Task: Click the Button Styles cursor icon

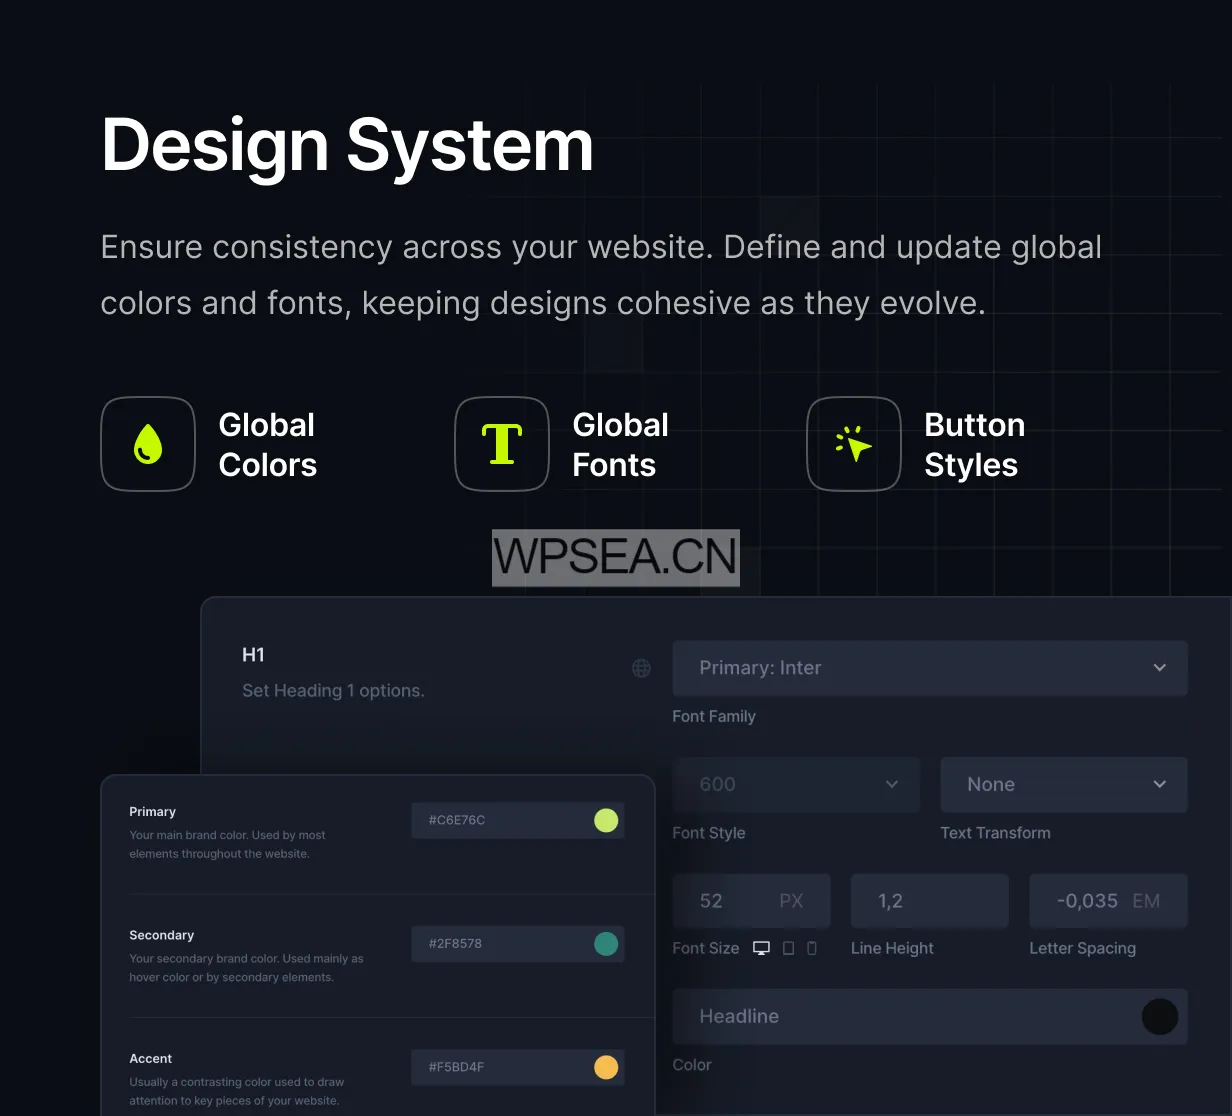Action: 854,444
